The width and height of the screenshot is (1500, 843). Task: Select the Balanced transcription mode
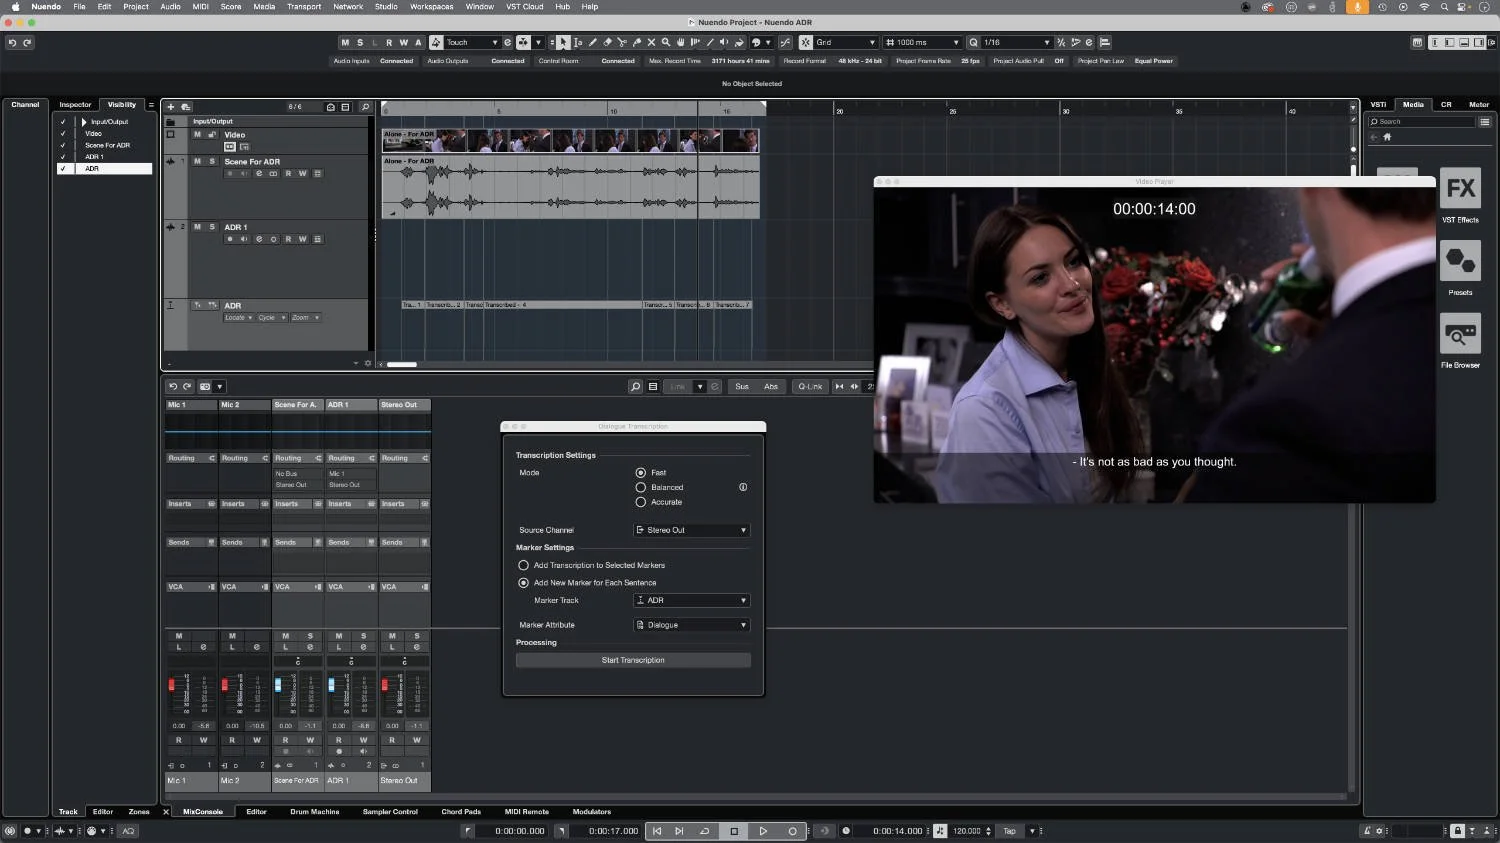(641, 487)
